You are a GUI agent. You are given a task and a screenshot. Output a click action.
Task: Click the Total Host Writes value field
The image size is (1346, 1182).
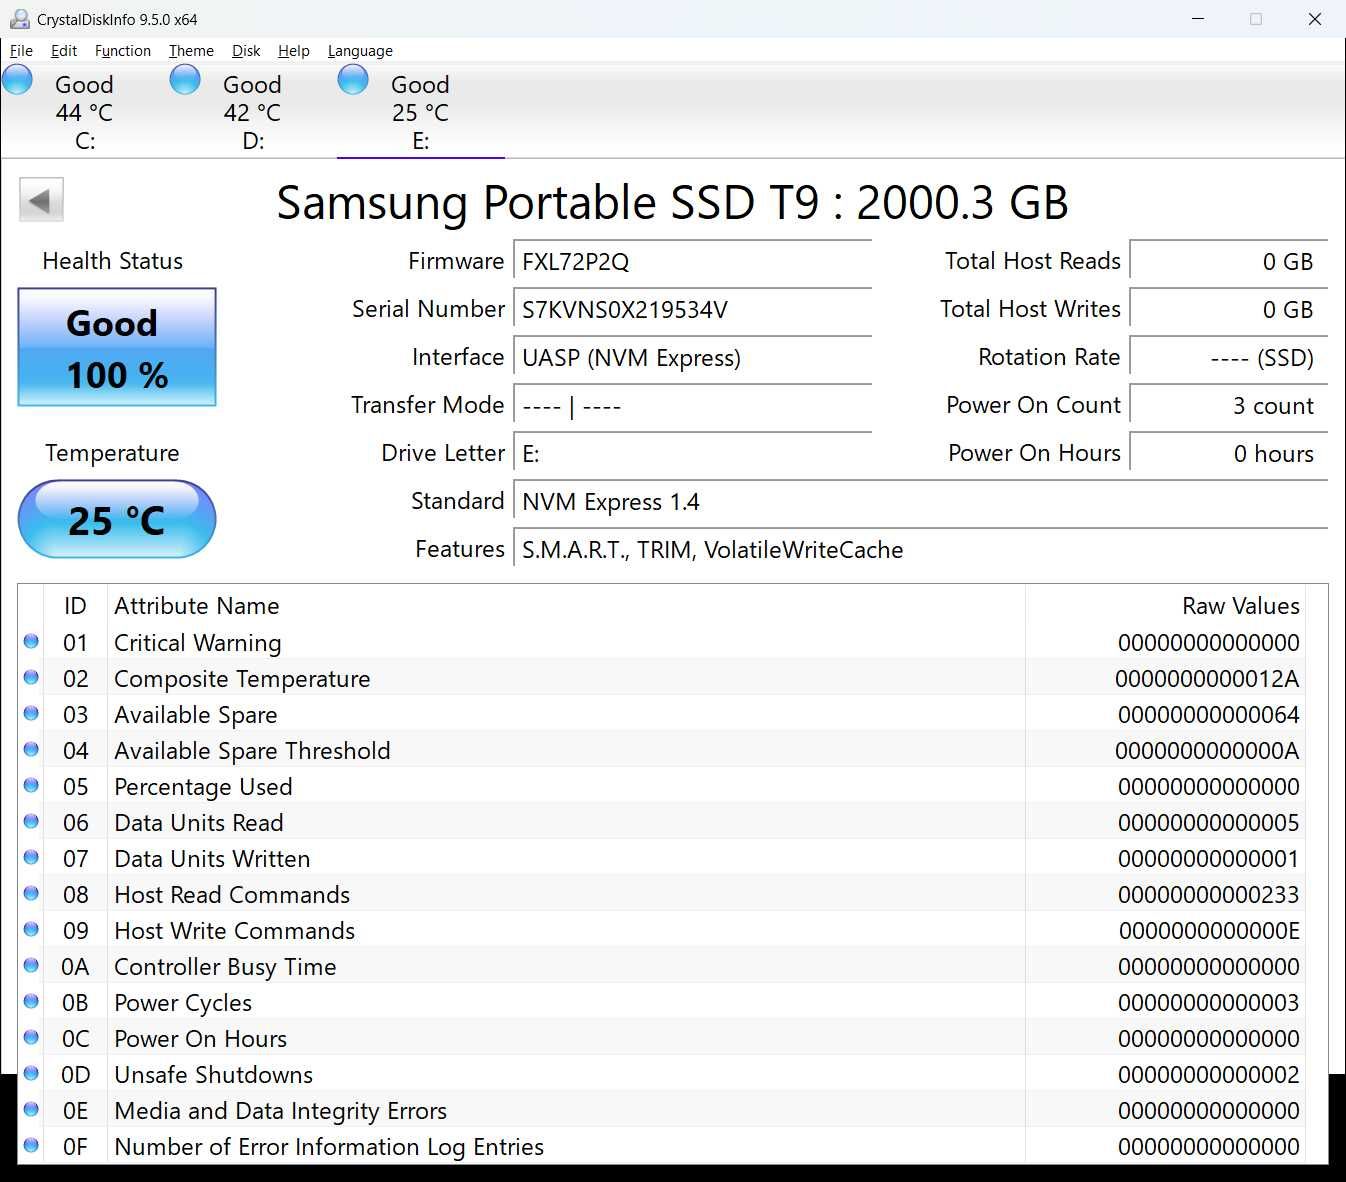1229,310
